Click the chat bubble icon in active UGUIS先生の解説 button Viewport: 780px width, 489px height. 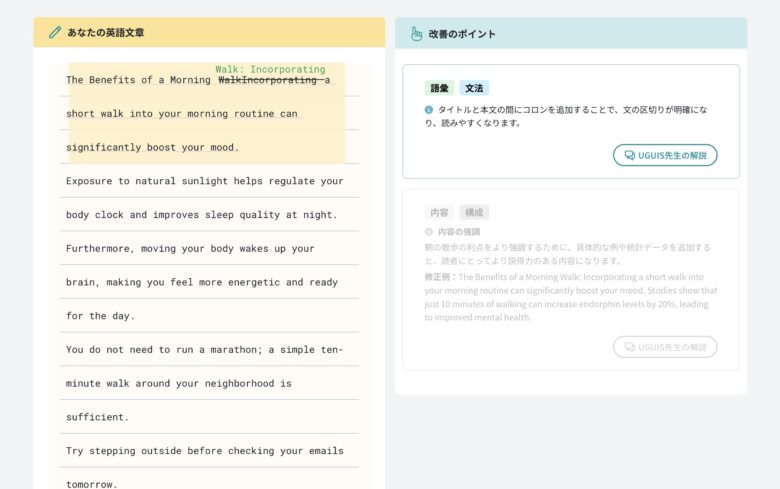[629, 155]
